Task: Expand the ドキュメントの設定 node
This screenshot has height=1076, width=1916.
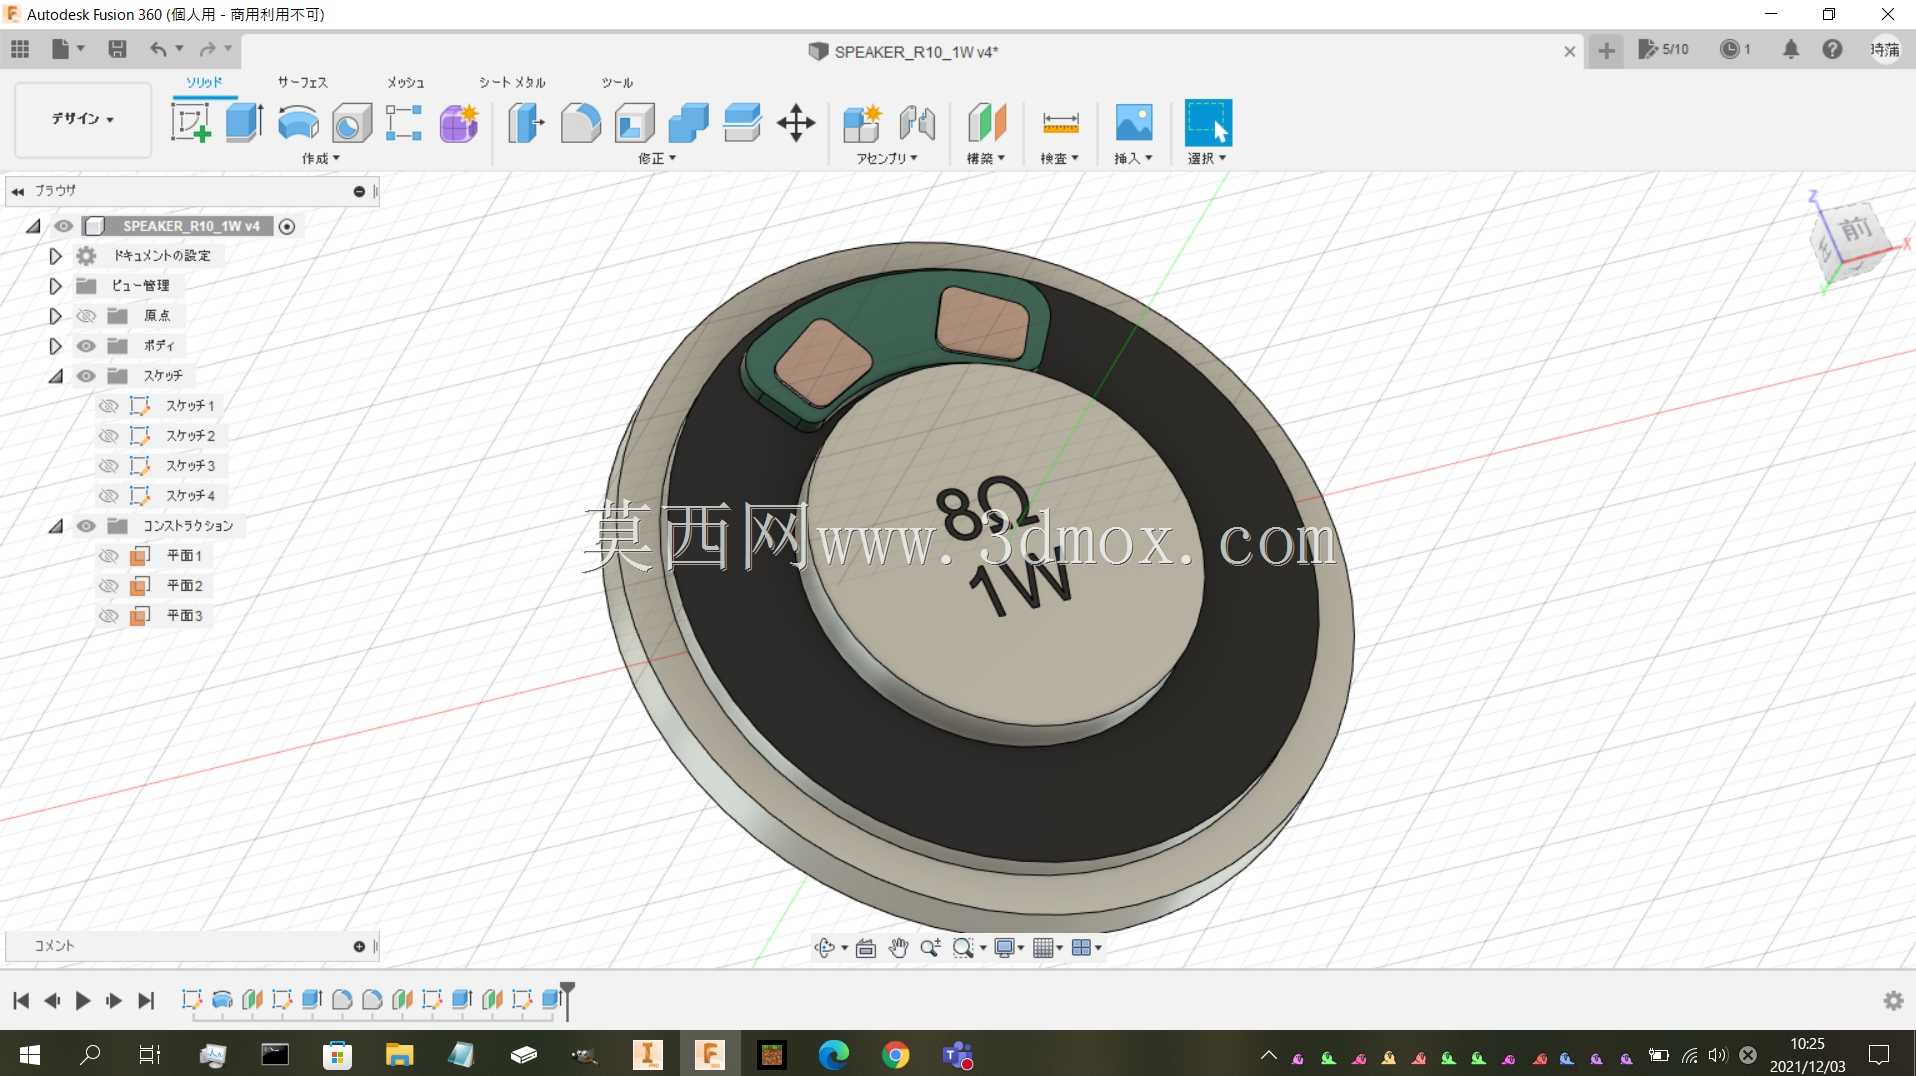Action: (x=55, y=256)
